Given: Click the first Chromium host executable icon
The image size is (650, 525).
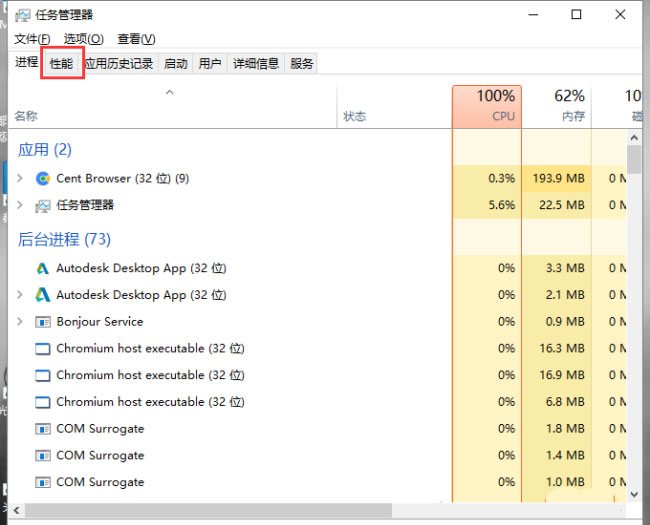Looking at the screenshot, I should click(43, 349).
